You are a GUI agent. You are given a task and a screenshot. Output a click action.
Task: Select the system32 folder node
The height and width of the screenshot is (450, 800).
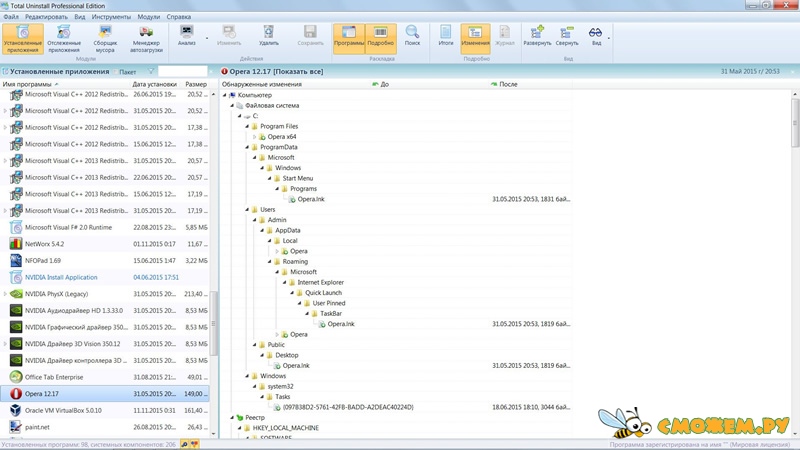(x=281, y=386)
